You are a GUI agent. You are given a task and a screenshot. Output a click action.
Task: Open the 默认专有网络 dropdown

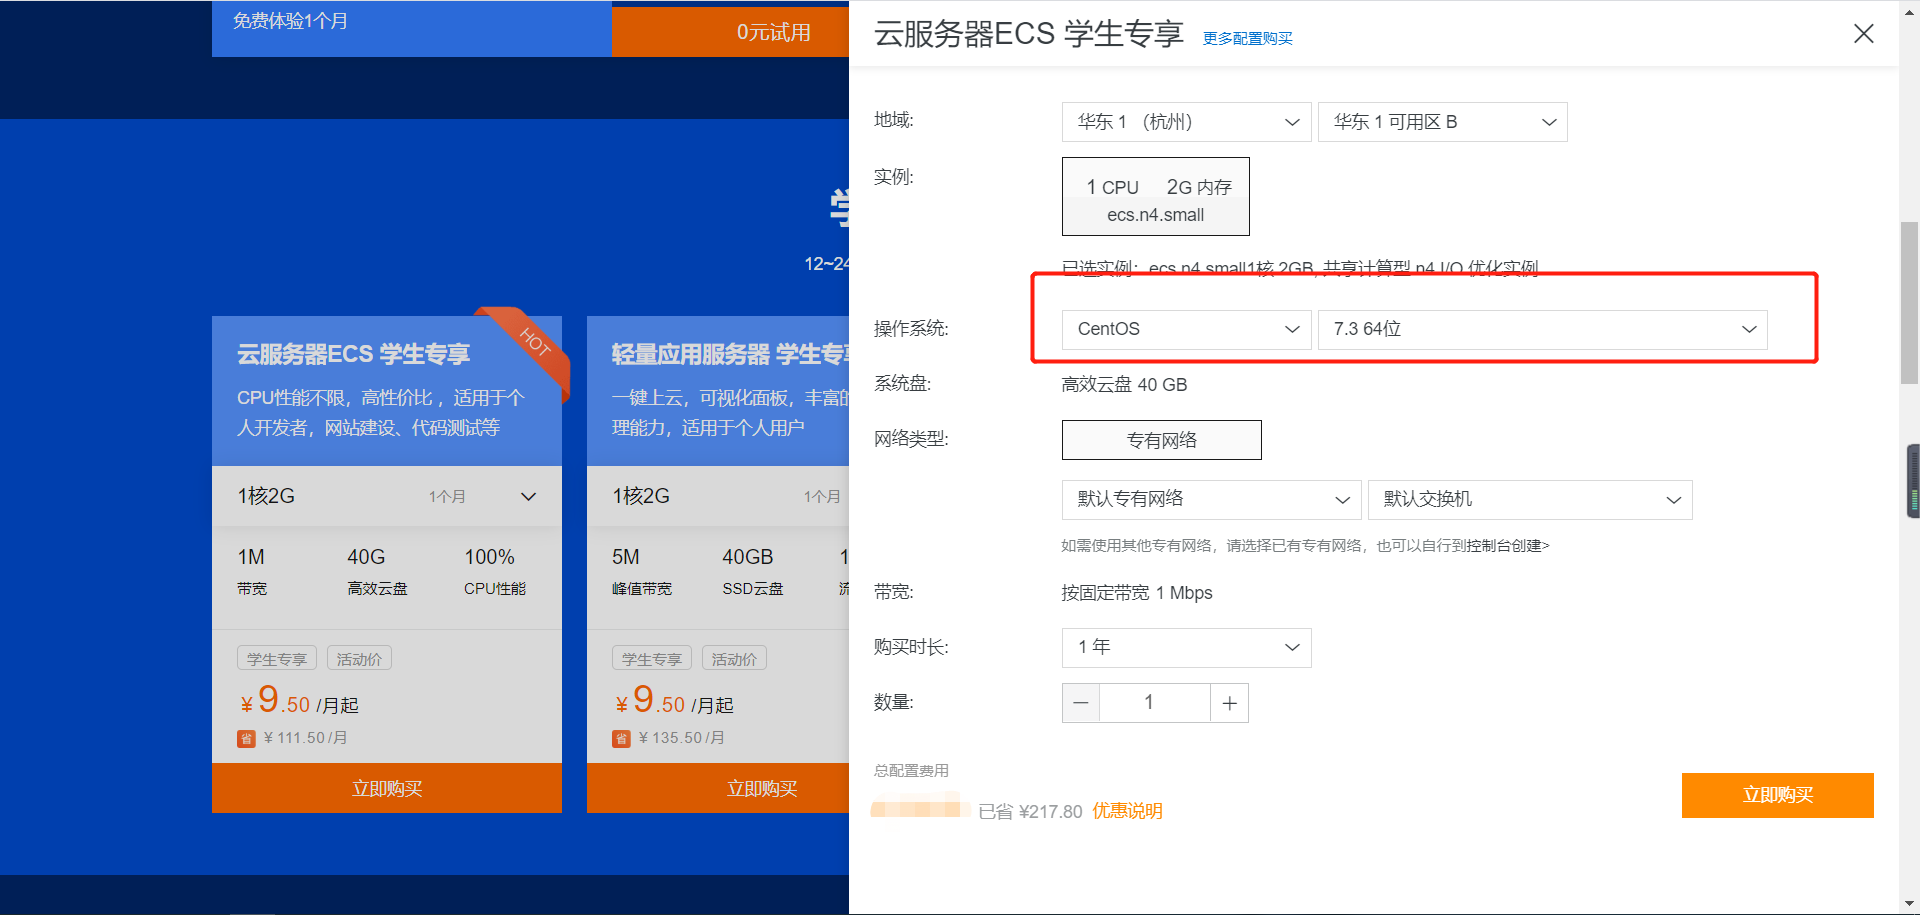click(1211, 499)
